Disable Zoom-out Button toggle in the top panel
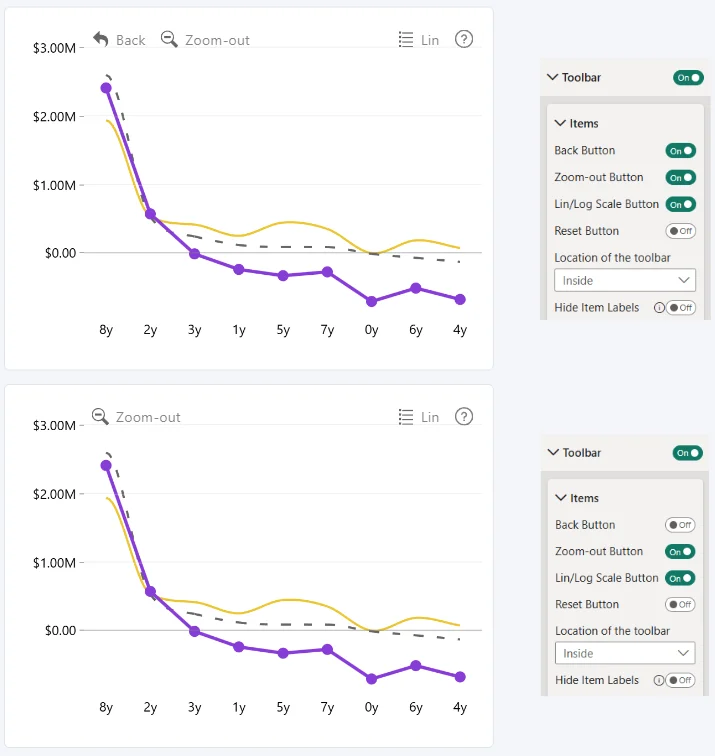Image resolution: width=715 pixels, height=756 pixels. tap(681, 177)
